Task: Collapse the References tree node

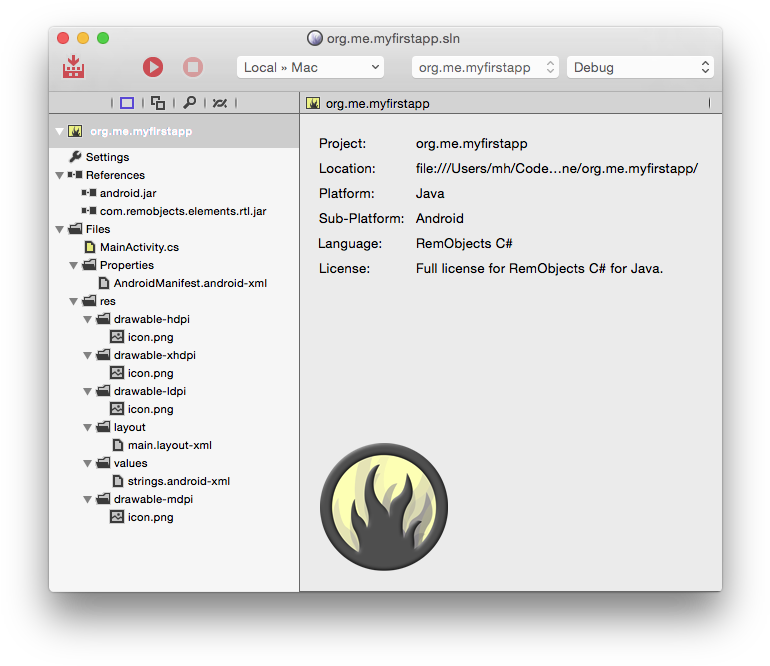Action: pyautogui.click(x=60, y=175)
